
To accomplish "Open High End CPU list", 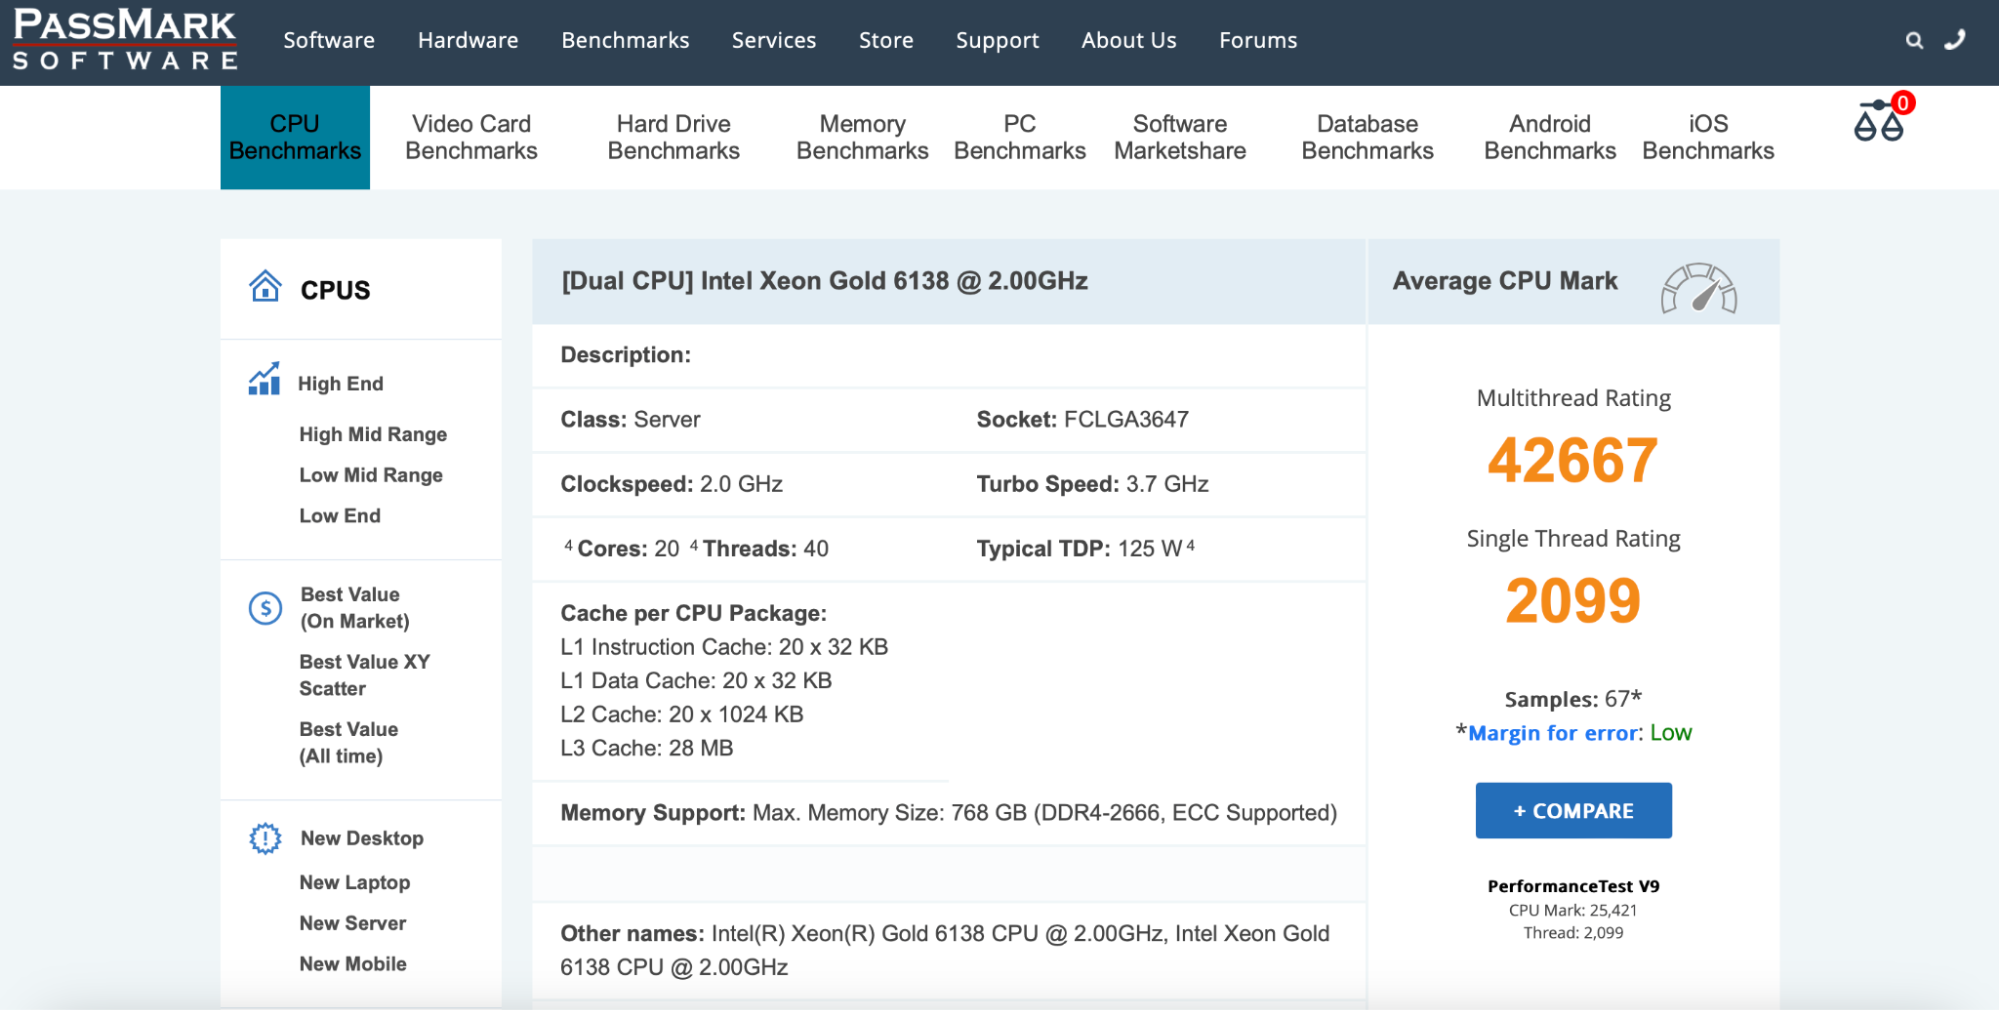I will click(x=340, y=383).
